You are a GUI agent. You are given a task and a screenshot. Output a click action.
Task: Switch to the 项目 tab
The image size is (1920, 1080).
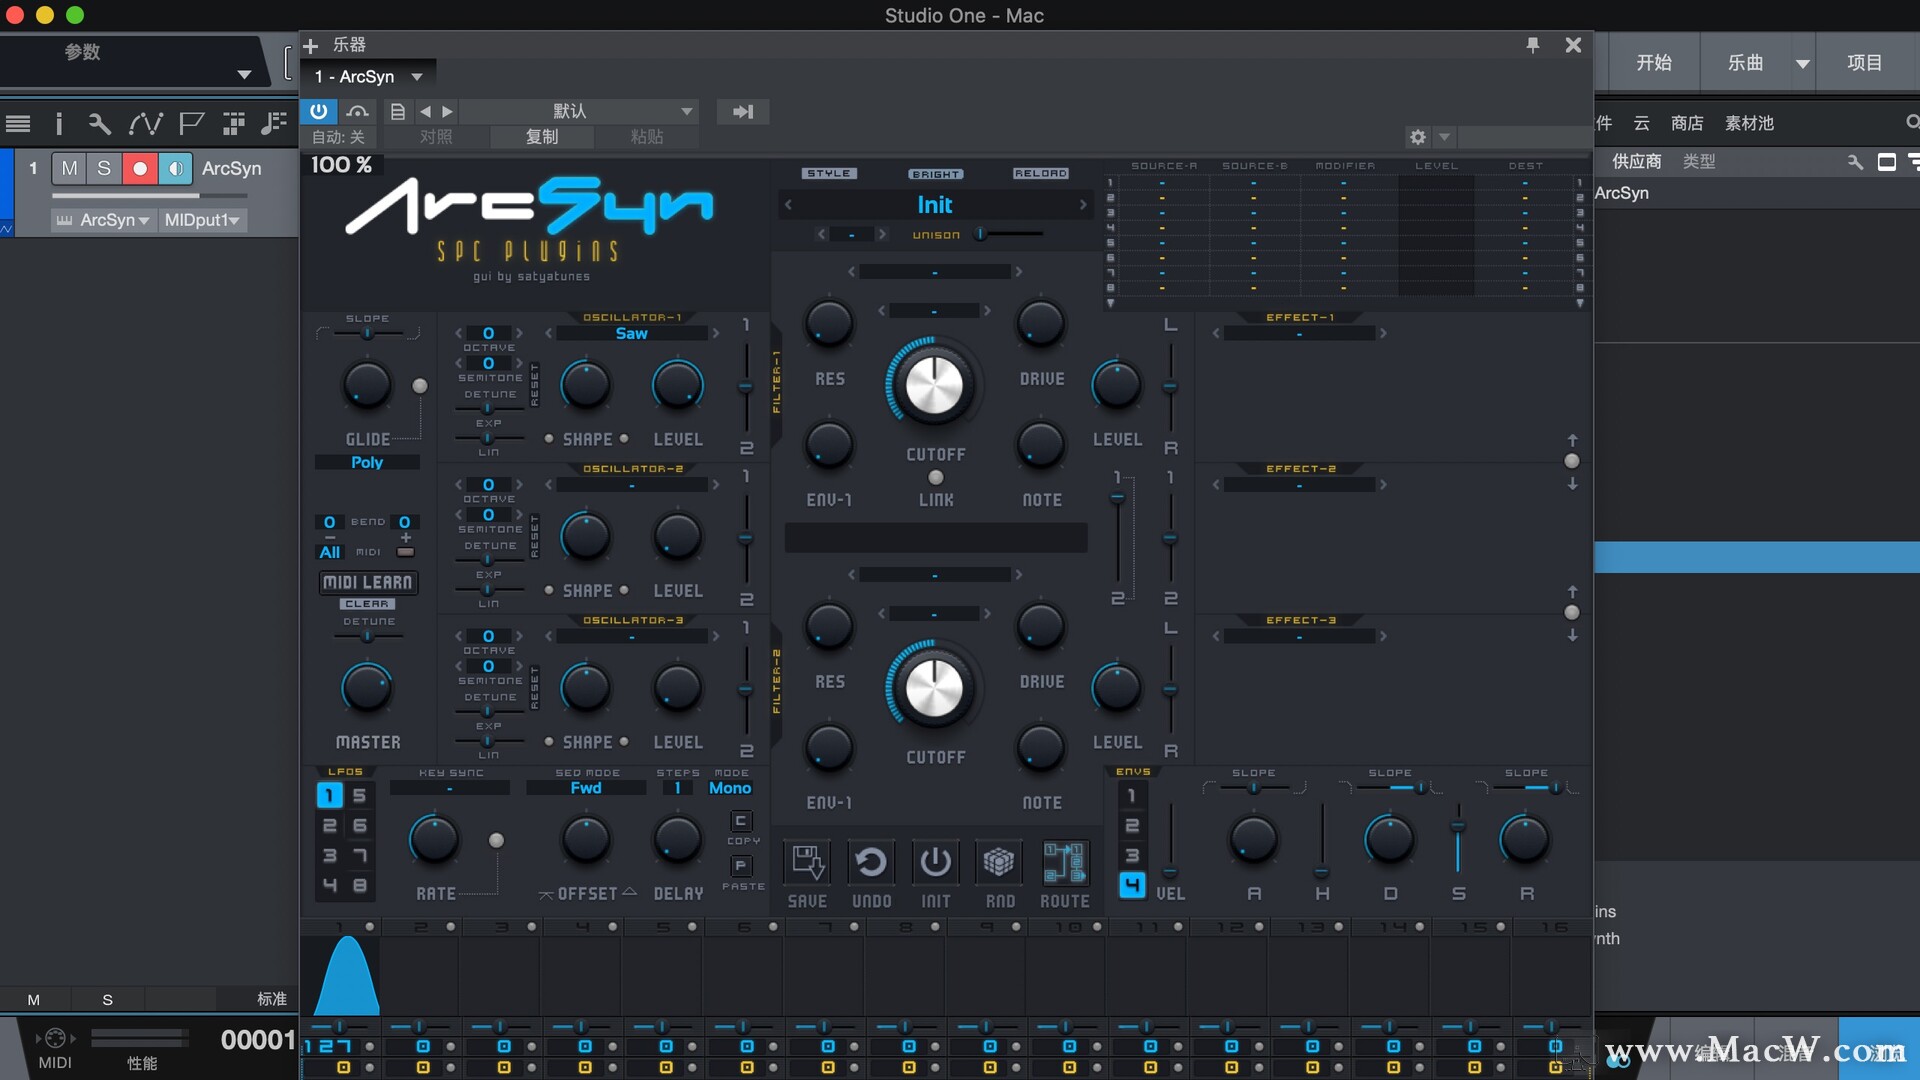pos(1864,63)
